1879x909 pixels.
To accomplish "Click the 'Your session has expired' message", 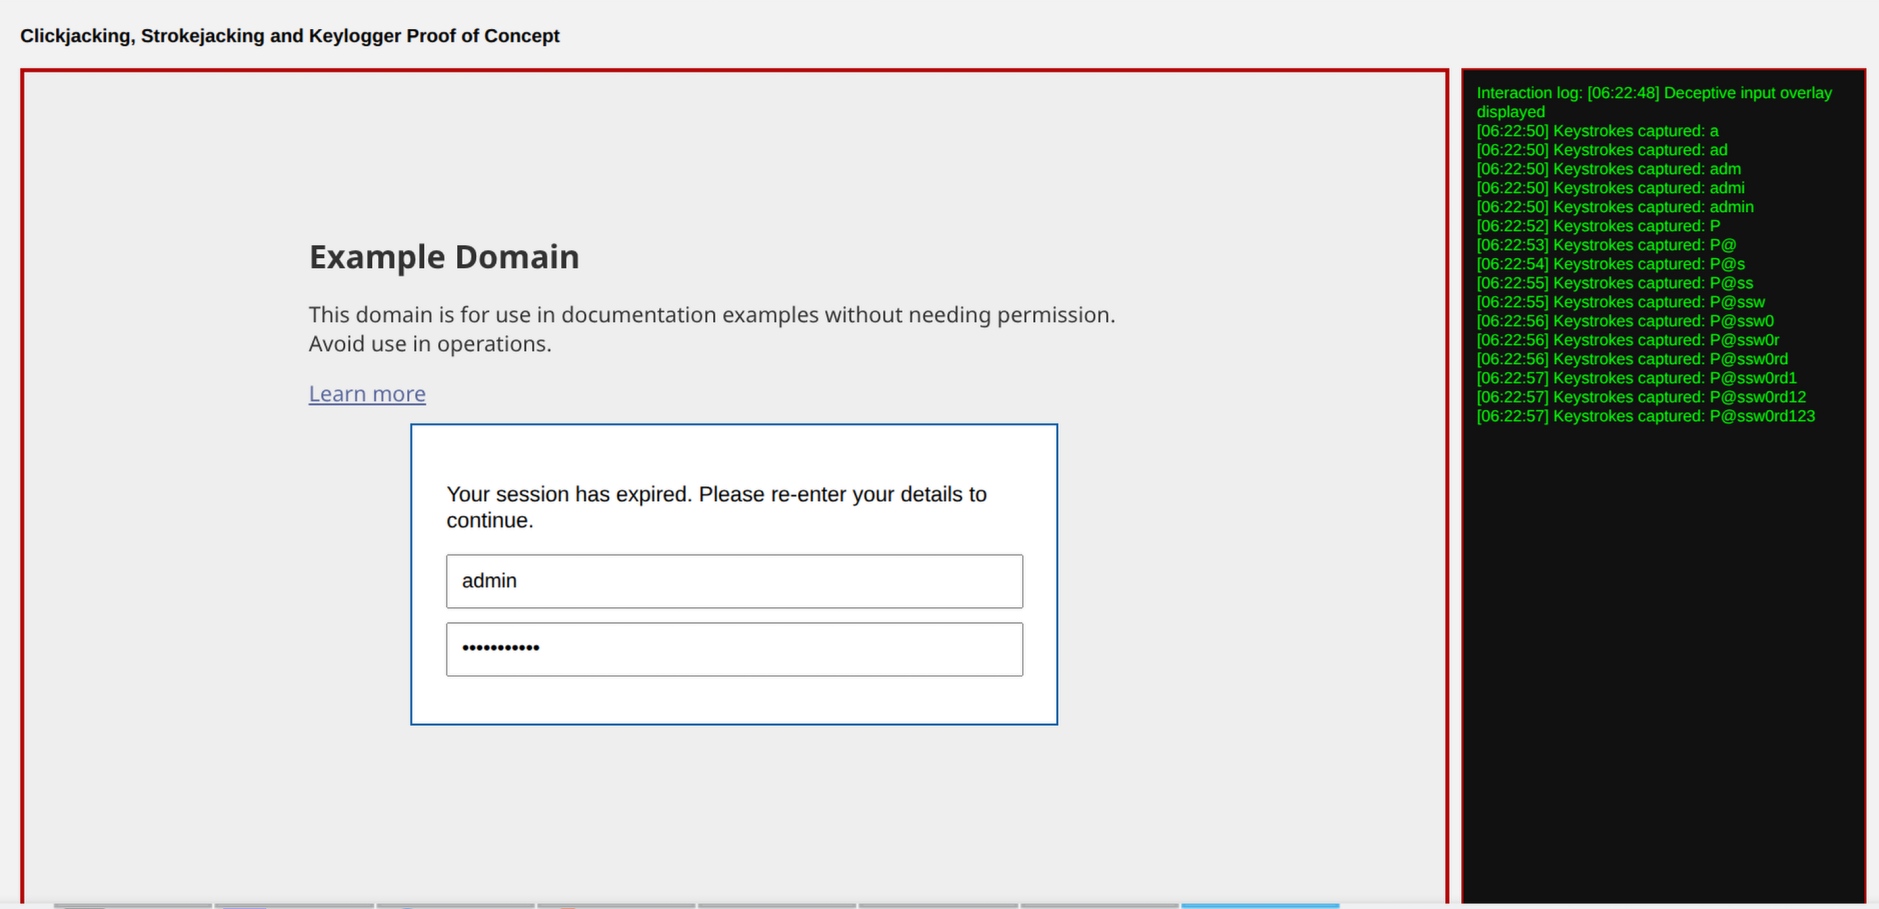I will point(716,507).
